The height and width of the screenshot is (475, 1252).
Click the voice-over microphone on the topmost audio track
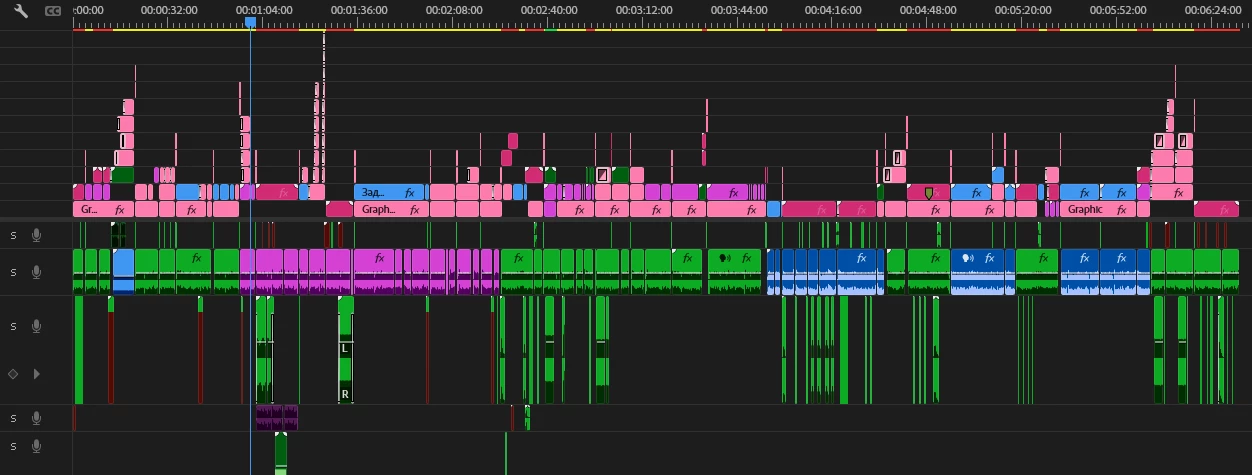point(37,235)
